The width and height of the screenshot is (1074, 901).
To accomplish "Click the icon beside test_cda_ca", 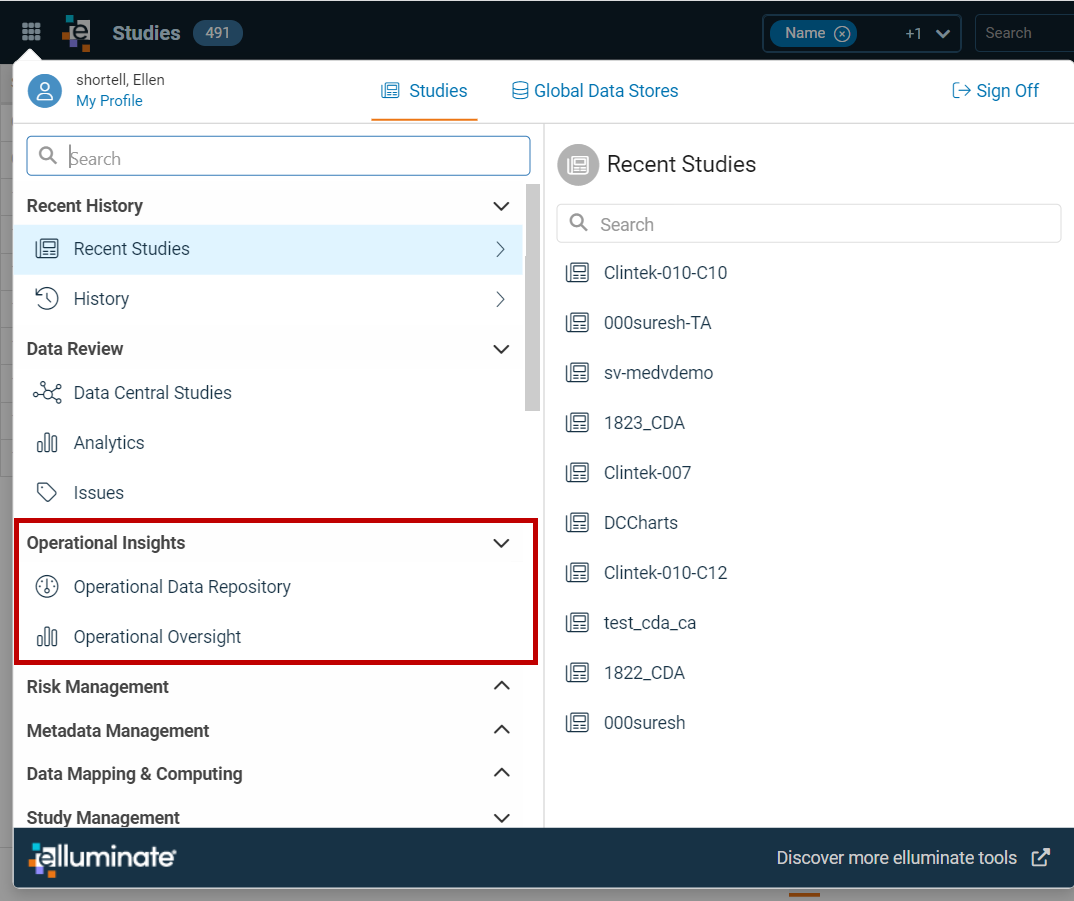I will [577, 623].
